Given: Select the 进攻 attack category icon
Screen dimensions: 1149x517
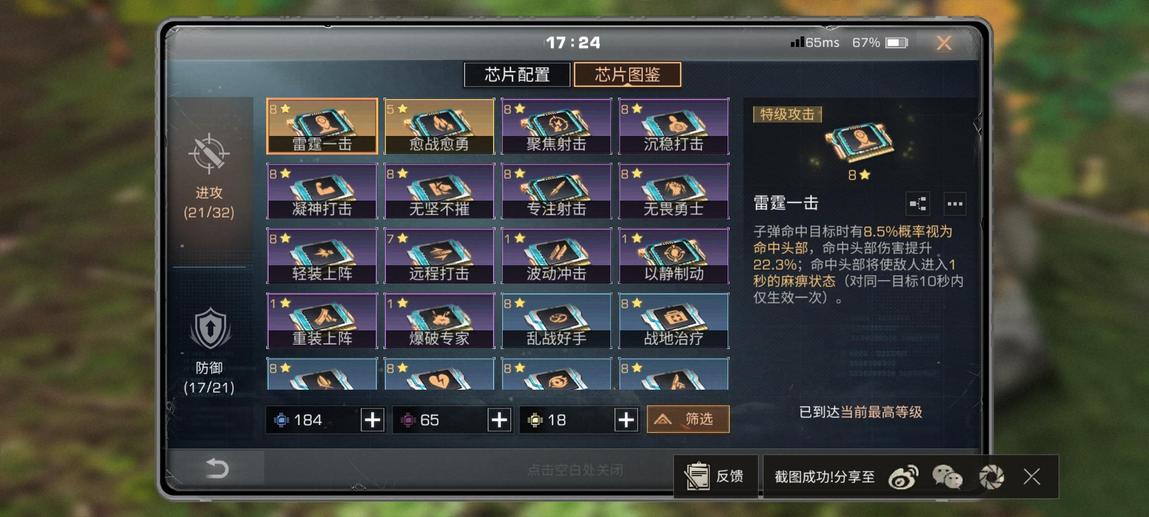Looking at the screenshot, I should point(210,154).
